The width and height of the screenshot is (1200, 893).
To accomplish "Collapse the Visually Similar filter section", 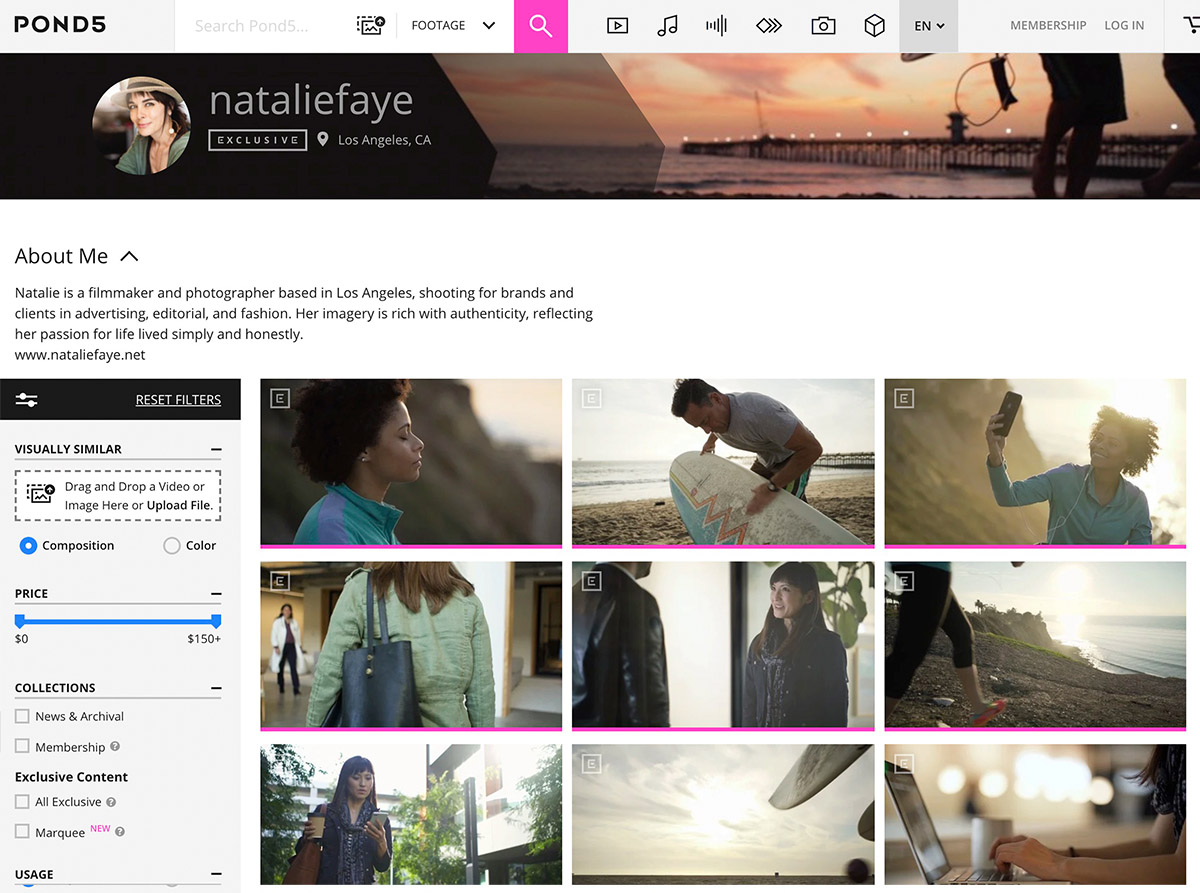I will [x=216, y=450].
